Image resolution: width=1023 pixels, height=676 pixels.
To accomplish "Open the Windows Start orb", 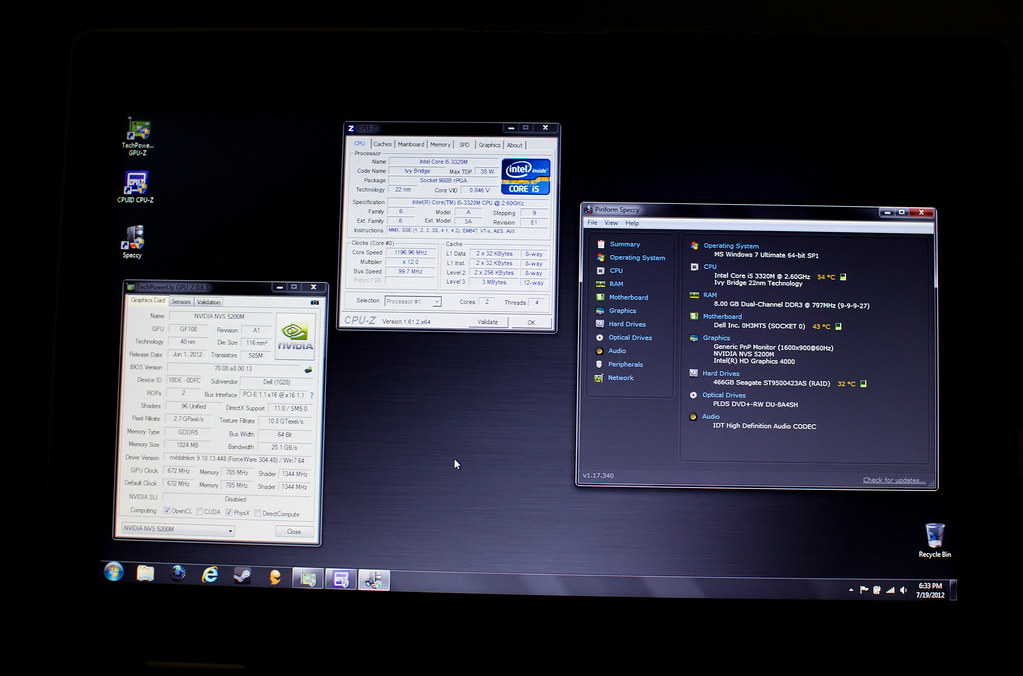I will 114,572.
